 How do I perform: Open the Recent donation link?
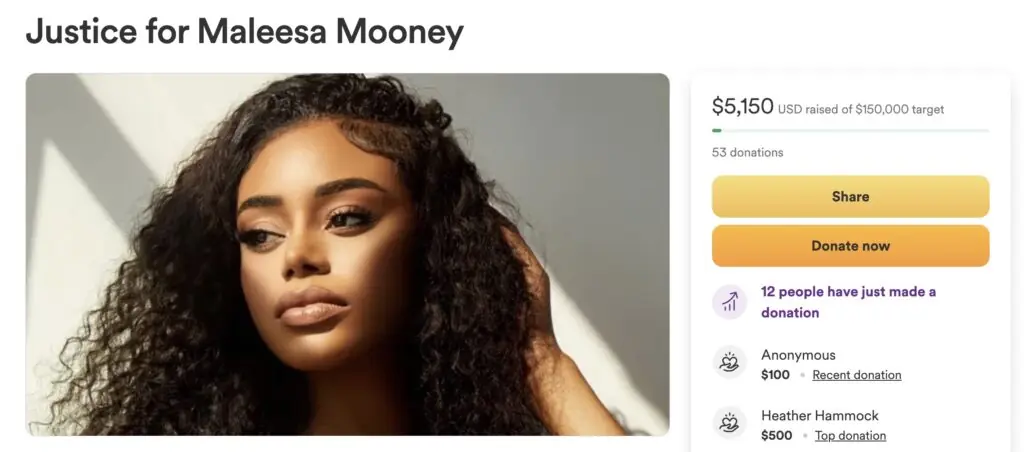pos(856,375)
